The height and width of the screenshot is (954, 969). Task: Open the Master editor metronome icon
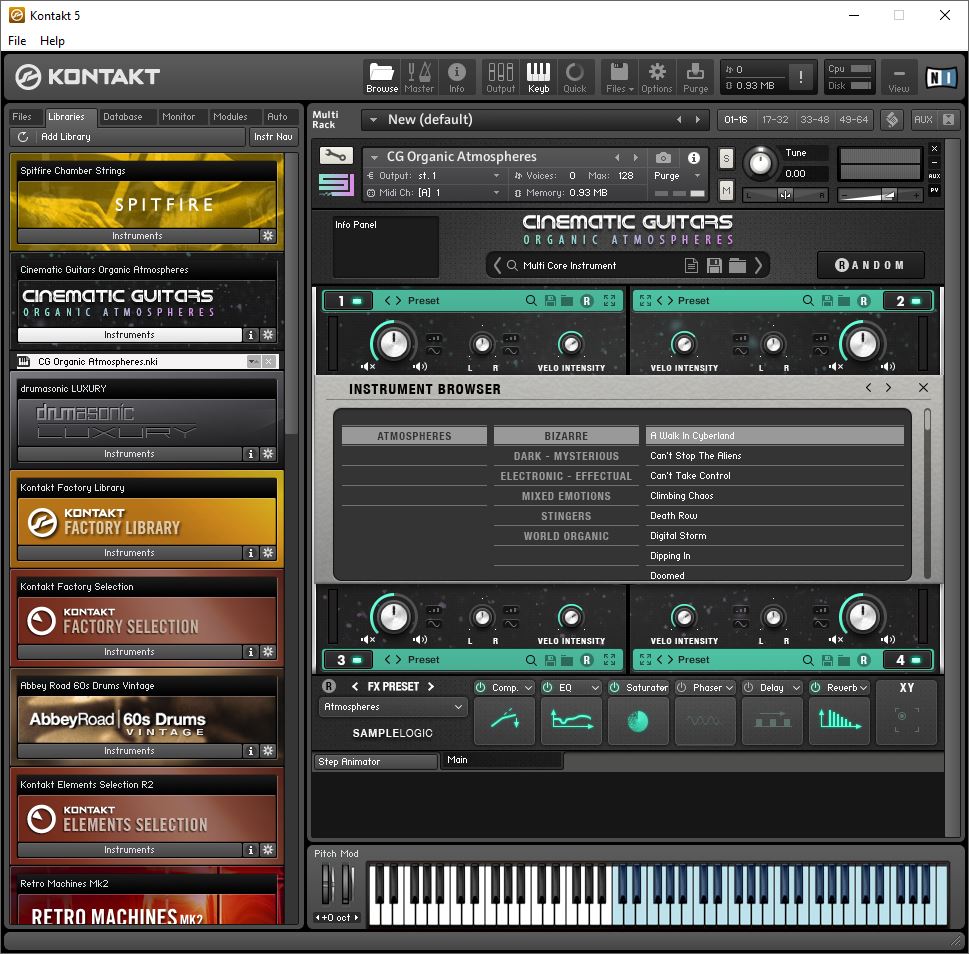(x=419, y=77)
